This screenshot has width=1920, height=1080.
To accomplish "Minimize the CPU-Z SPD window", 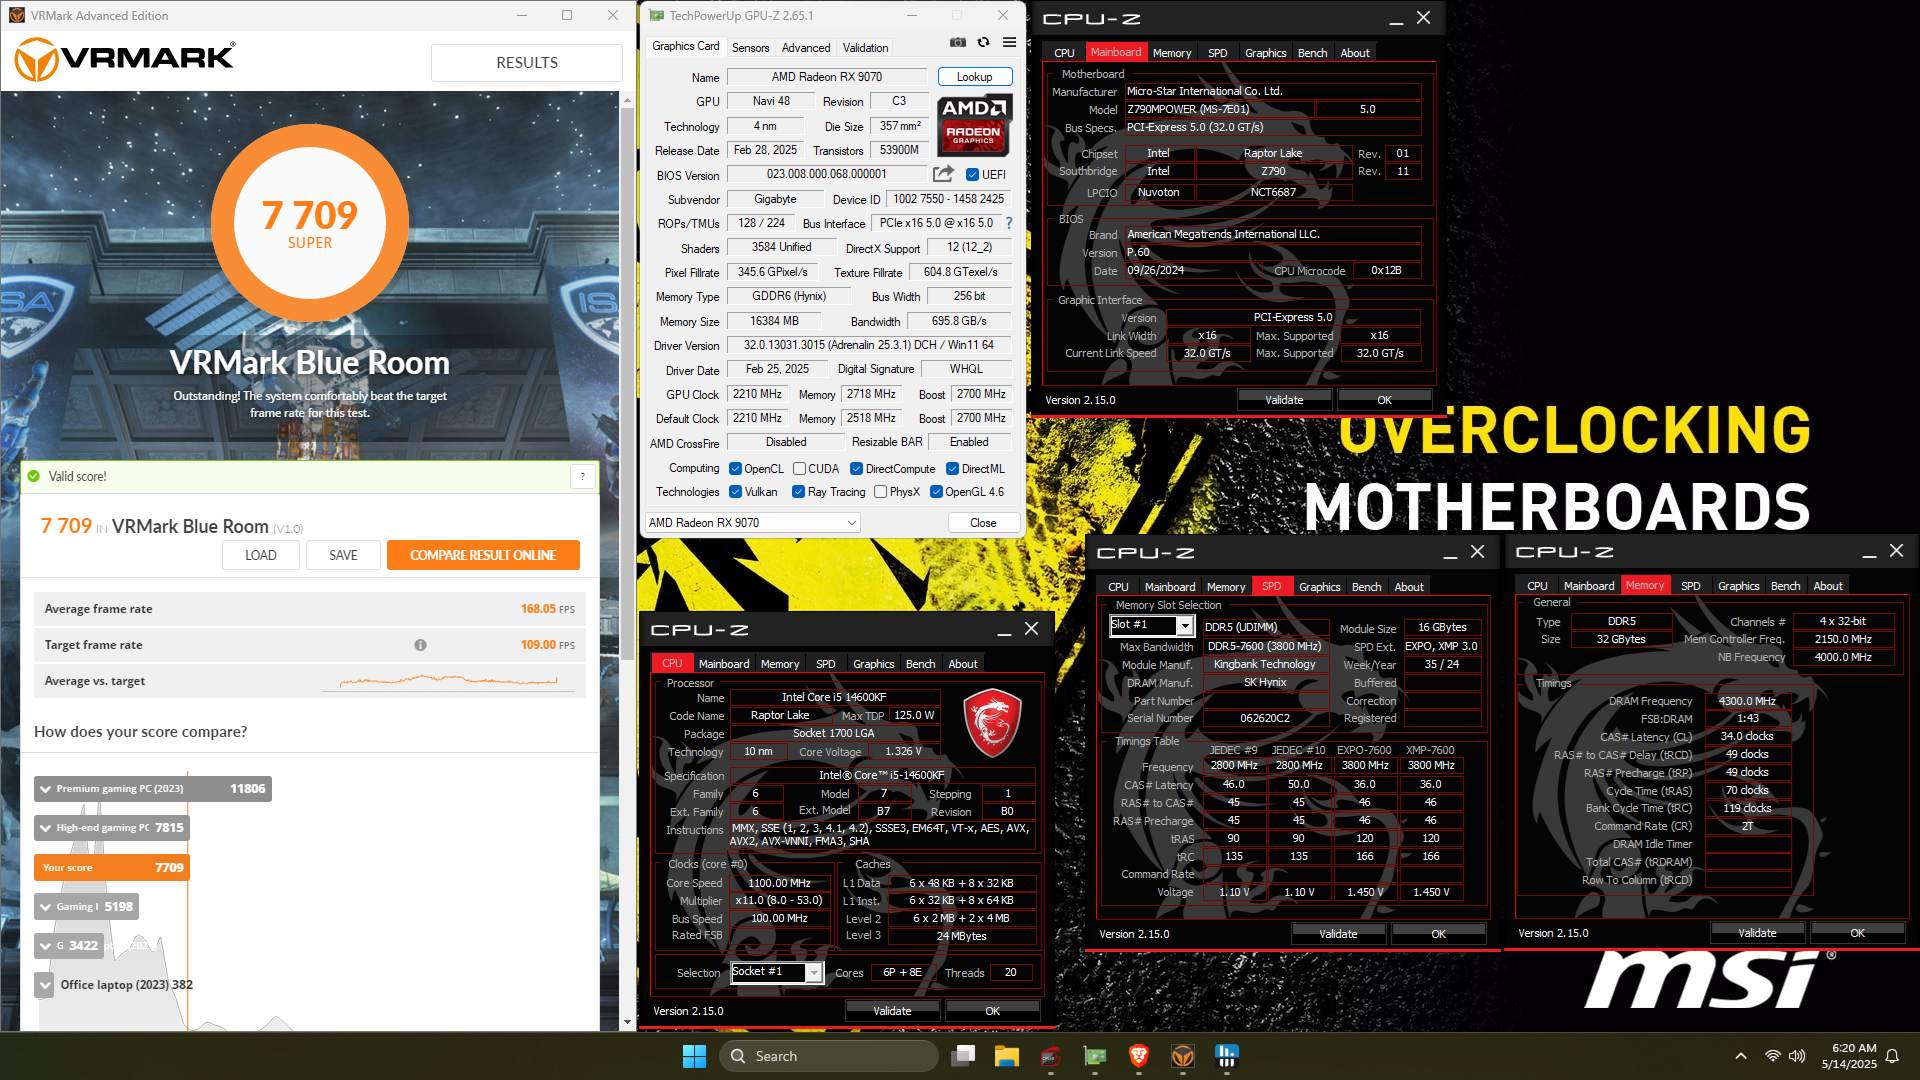I will [x=1450, y=552].
